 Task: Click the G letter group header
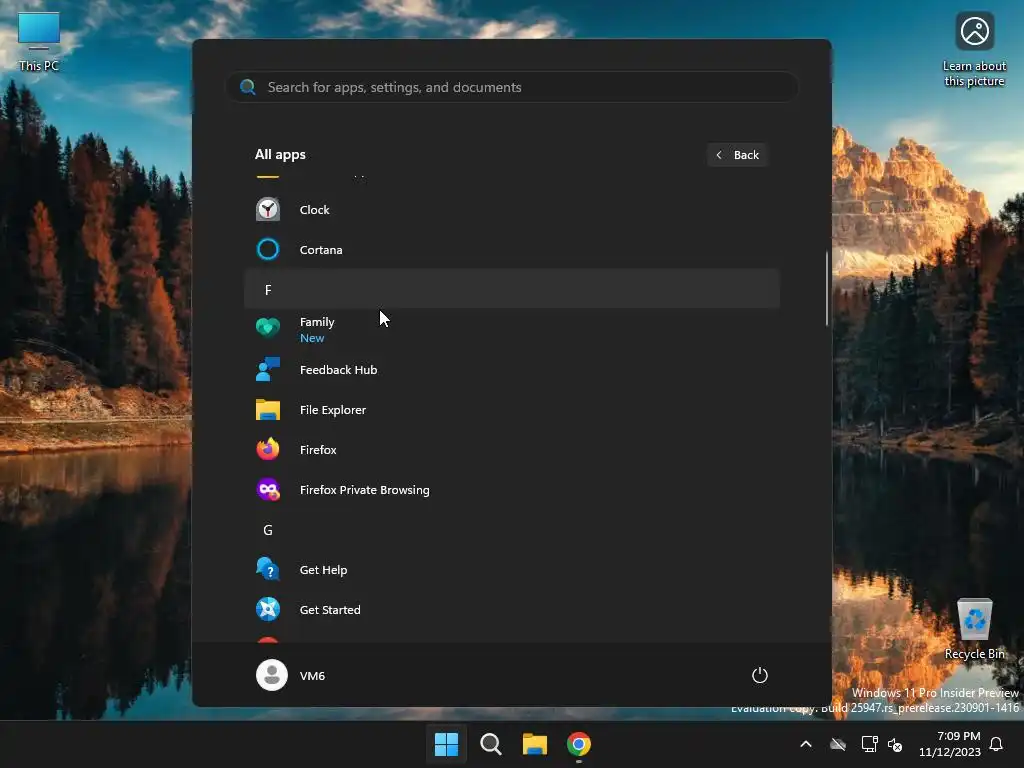[x=512, y=530]
